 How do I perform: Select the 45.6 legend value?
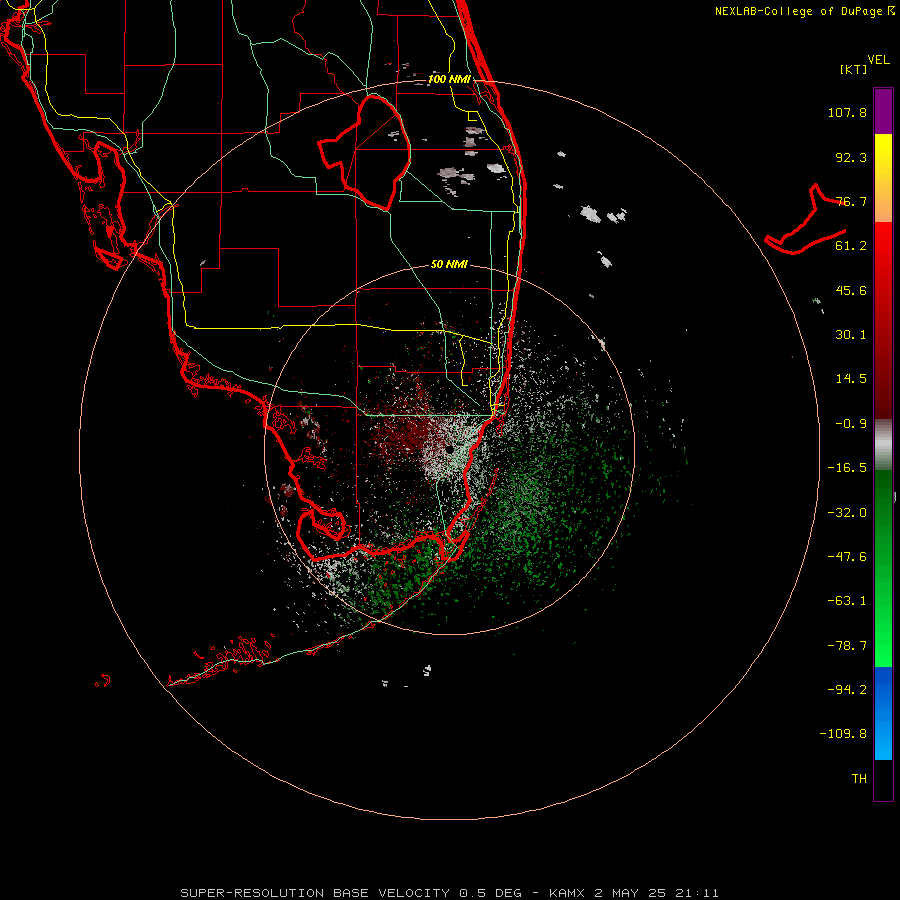click(x=851, y=290)
